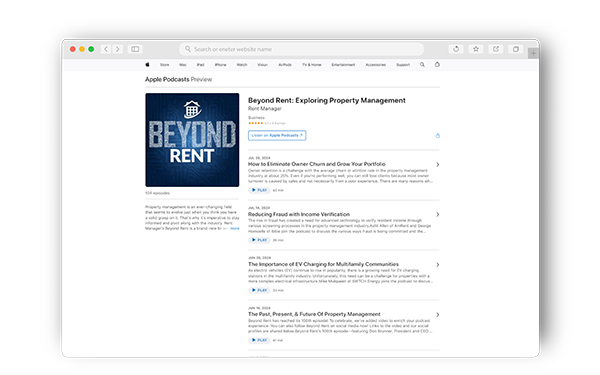Click more link in podcast description

[235, 228]
